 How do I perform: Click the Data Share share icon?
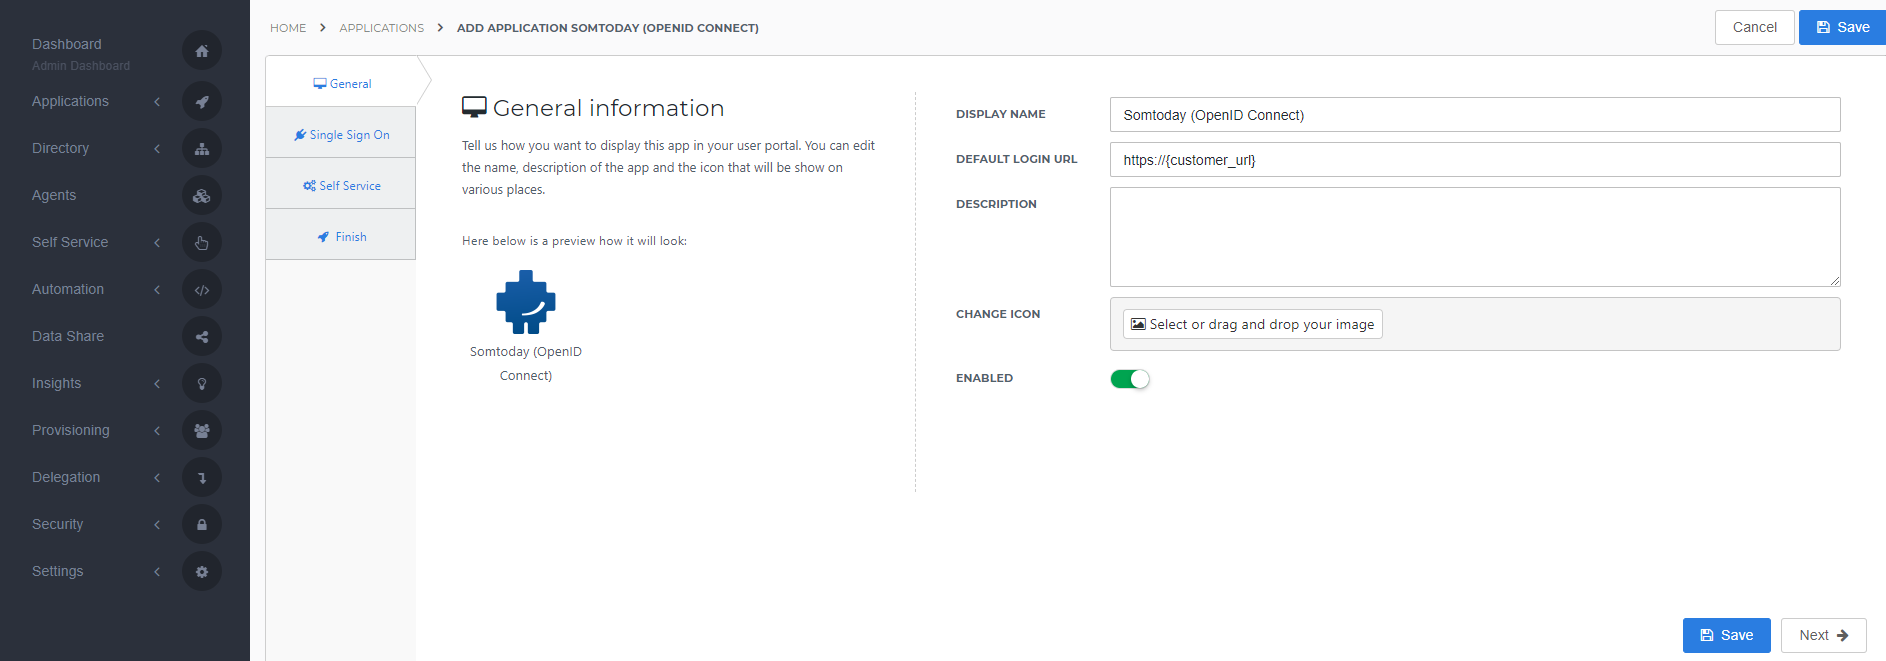pos(202,336)
